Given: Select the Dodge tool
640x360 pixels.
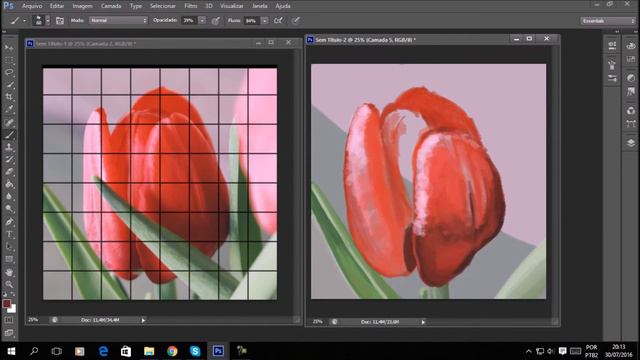Looking at the screenshot, I should [x=9, y=209].
